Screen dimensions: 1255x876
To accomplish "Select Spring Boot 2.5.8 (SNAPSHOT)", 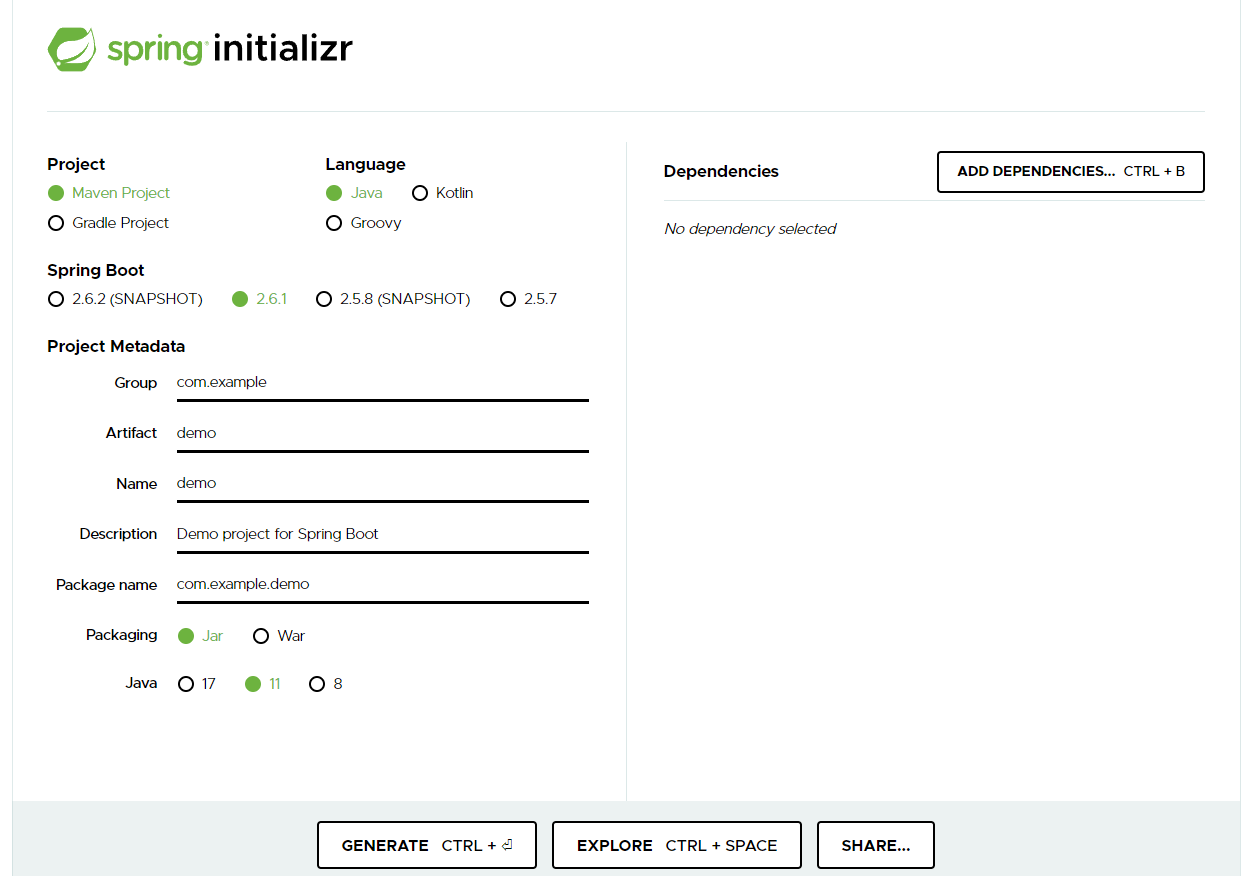I will [x=393, y=299].
